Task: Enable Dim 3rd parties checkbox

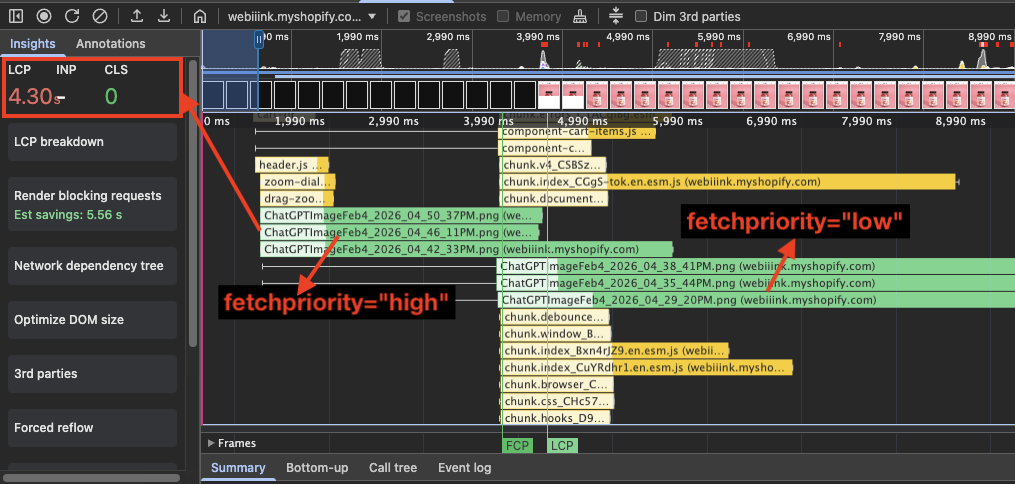Action: point(642,17)
